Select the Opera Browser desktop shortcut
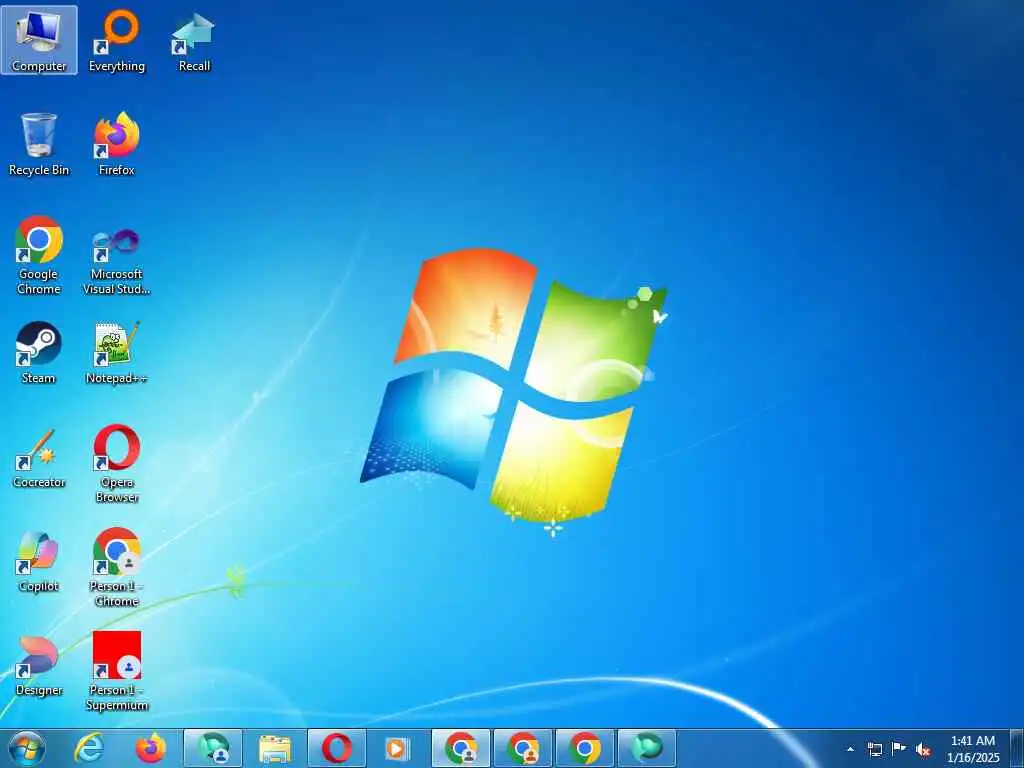 pyautogui.click(x=117, y=464)
